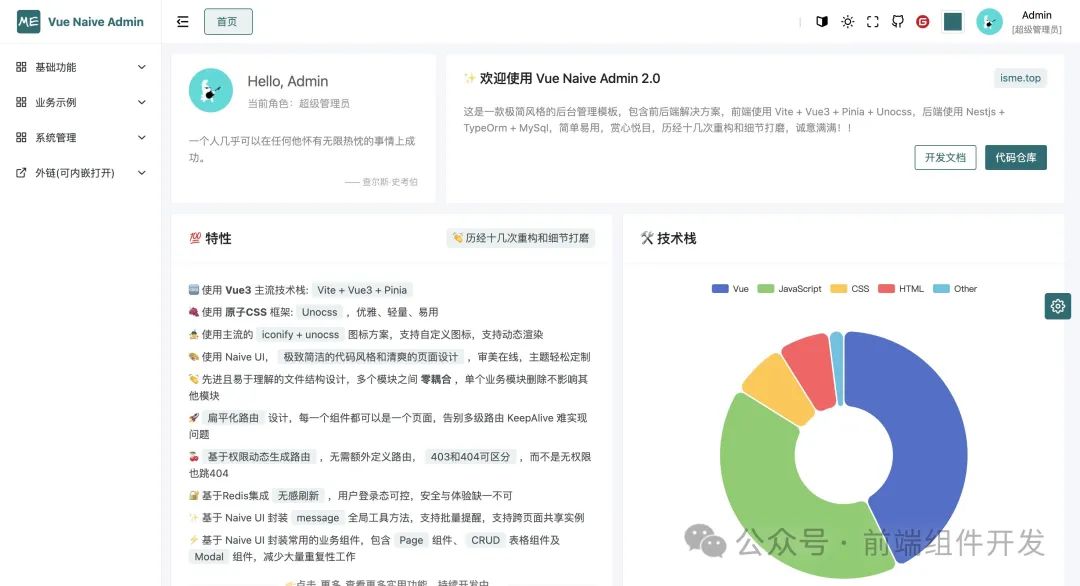Open the 业务示例 menu item
Screen dimensions: 1080x586
[81, 102]
